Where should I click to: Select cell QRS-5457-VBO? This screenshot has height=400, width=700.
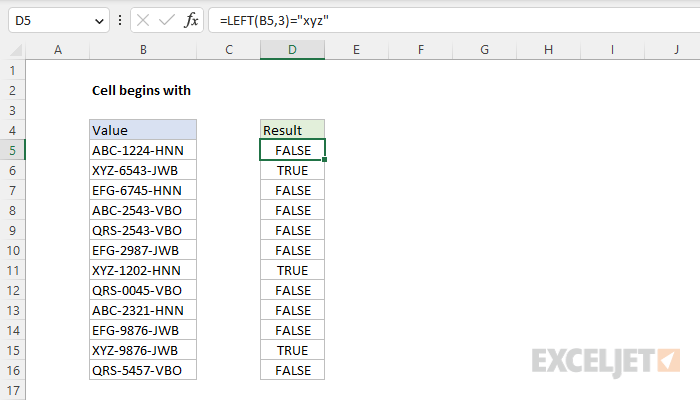pos(143,370)
